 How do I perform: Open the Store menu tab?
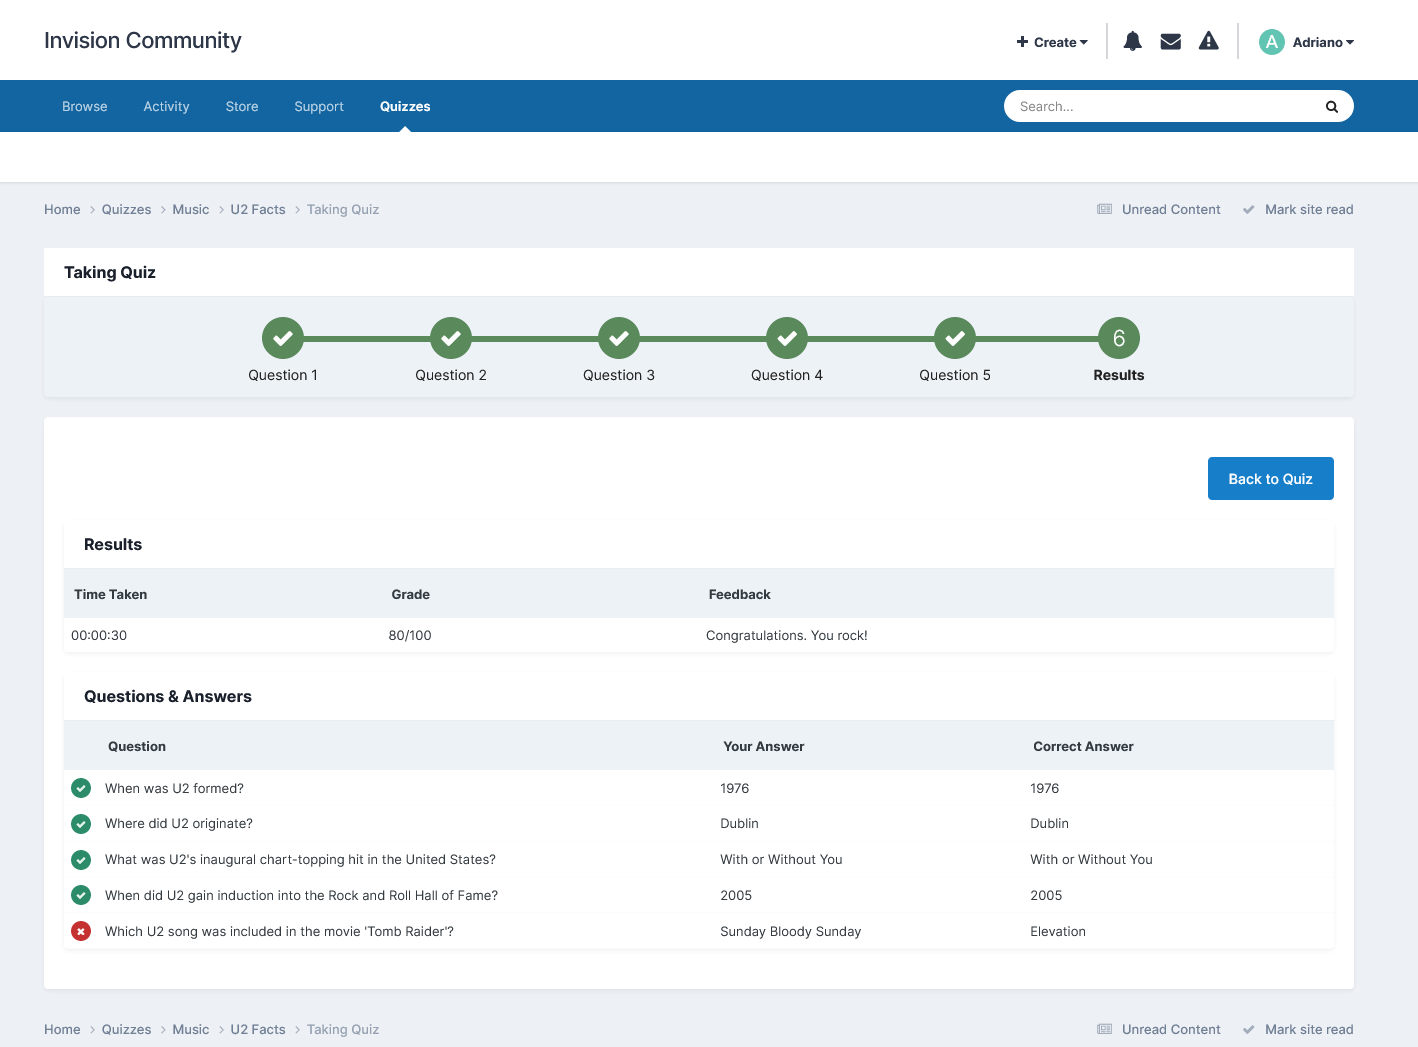(242, 106)
